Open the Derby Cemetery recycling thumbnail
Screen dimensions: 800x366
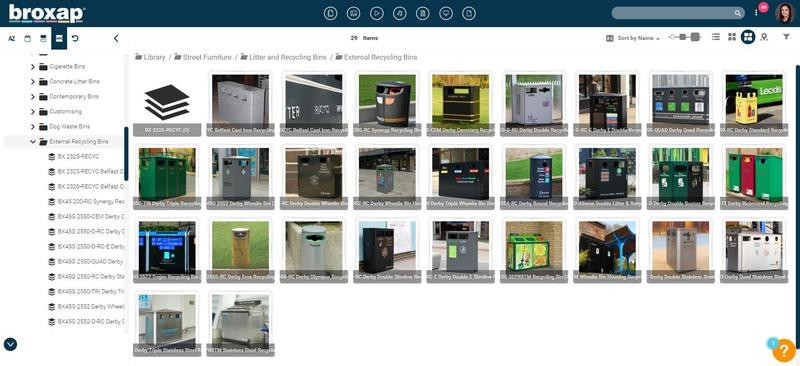point(460,104)
